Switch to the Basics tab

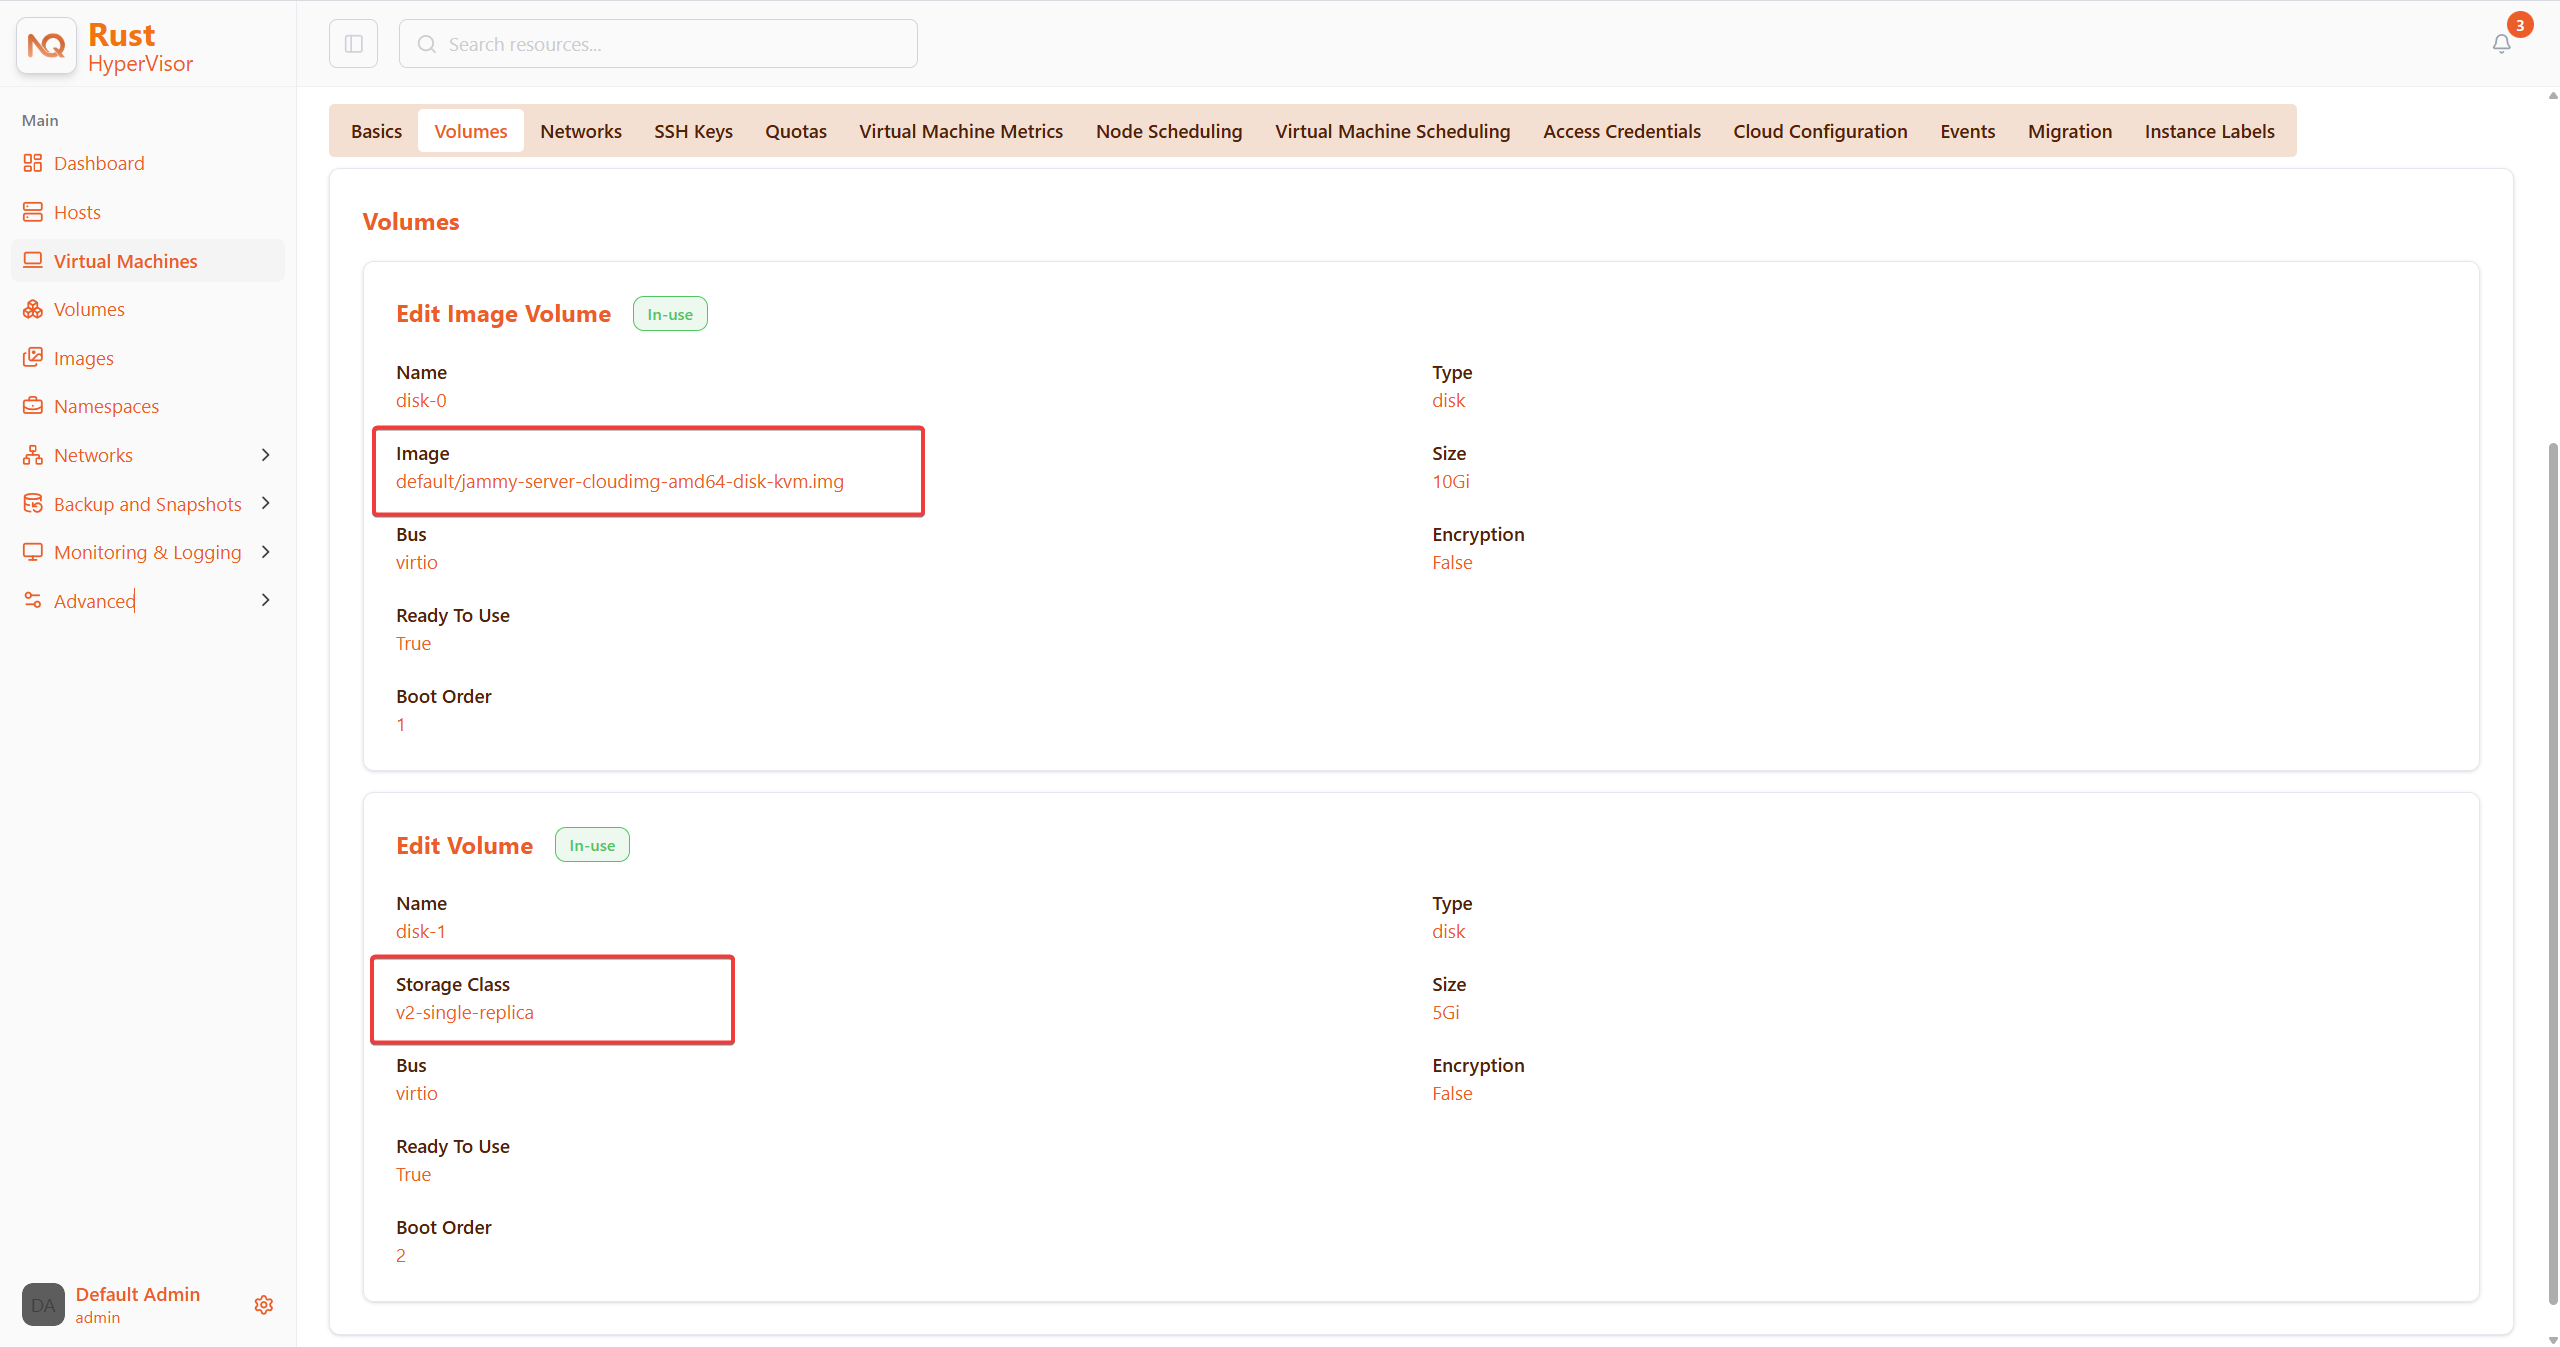(376, 131)
